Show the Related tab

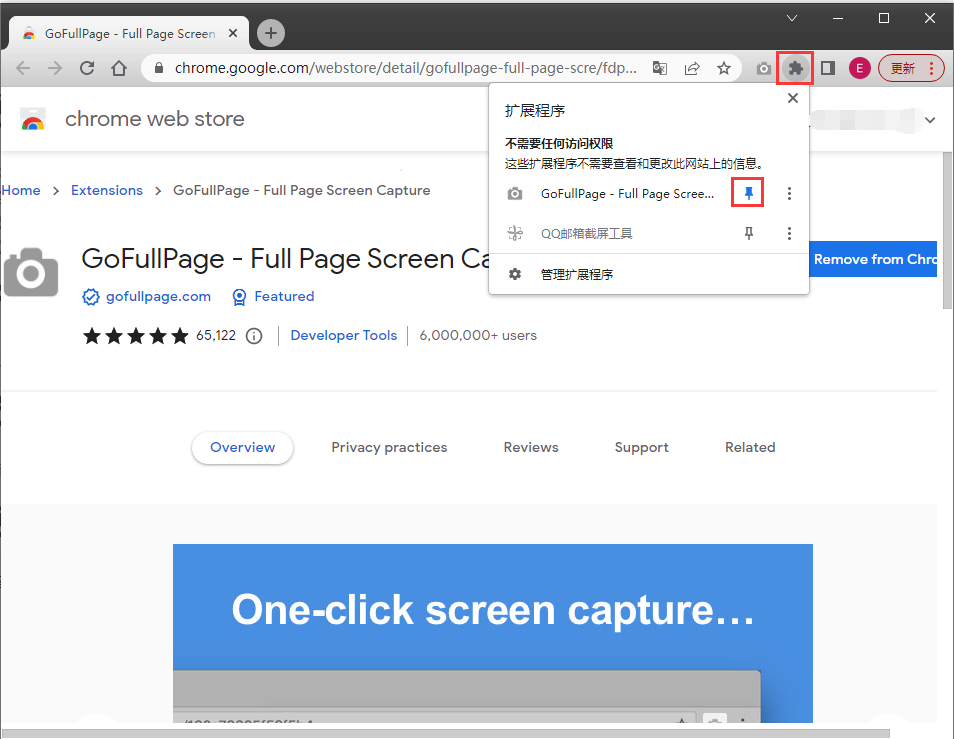(750, 448)
